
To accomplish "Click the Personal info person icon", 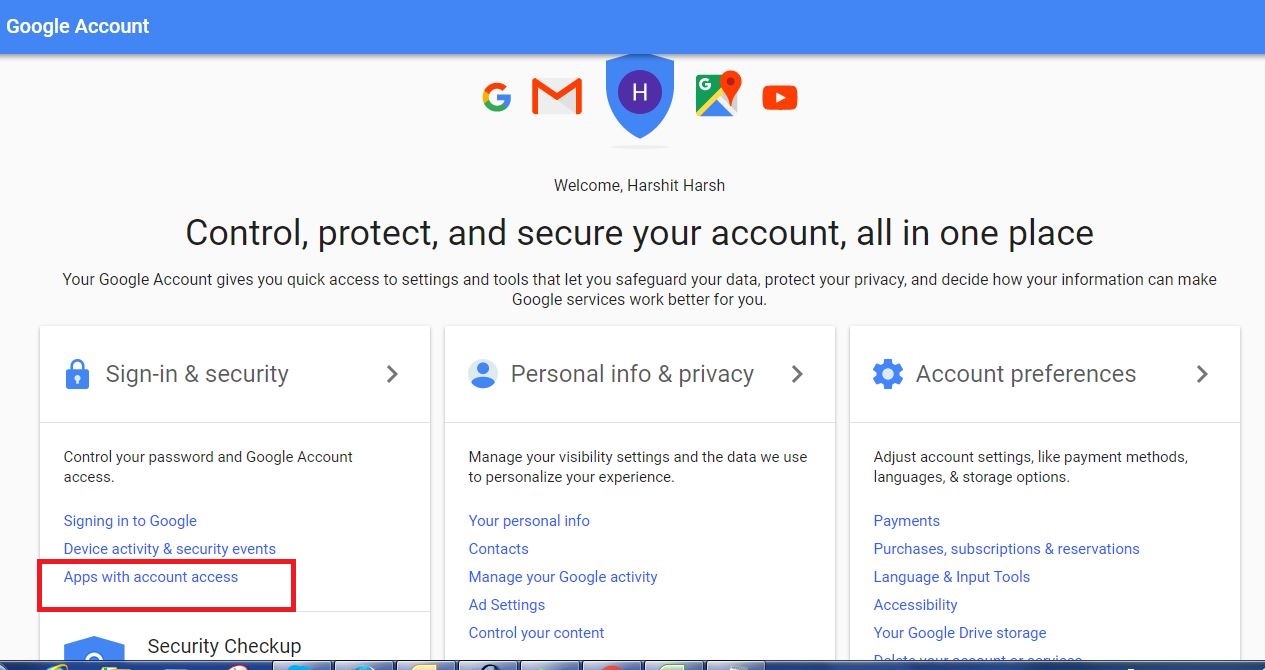I will (483, 374).
